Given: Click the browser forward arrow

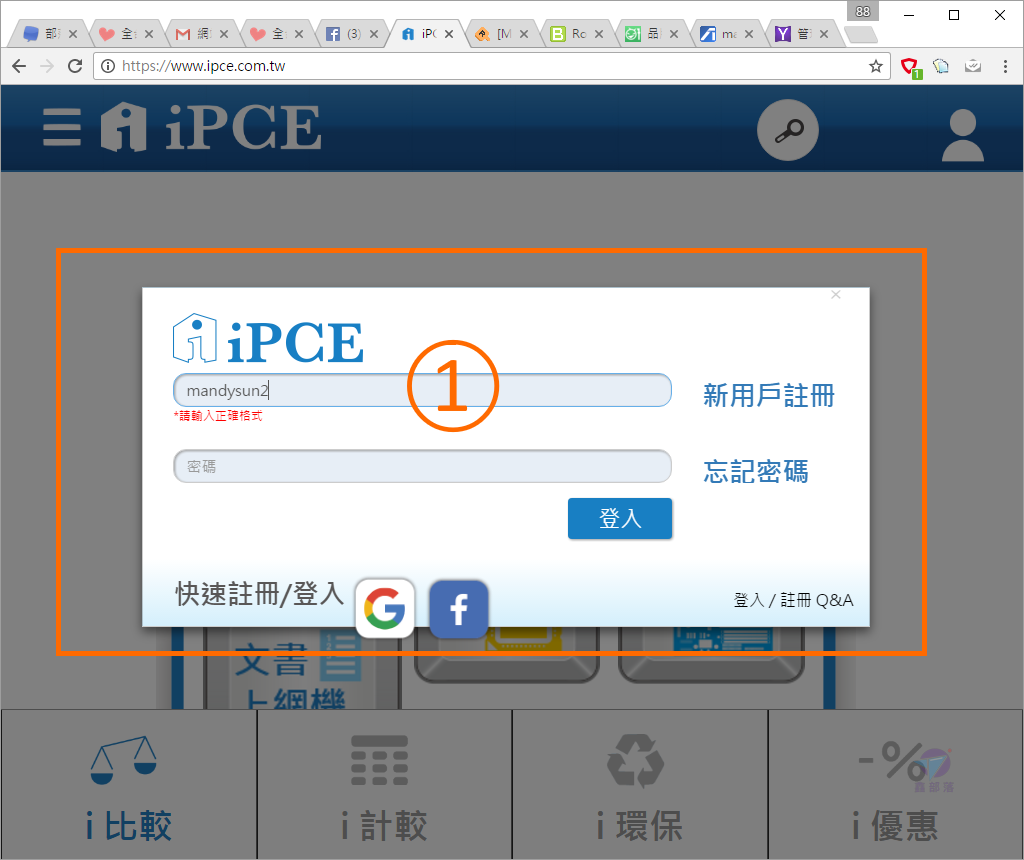Looking at the screenshot, I should (x=47, y=66).
